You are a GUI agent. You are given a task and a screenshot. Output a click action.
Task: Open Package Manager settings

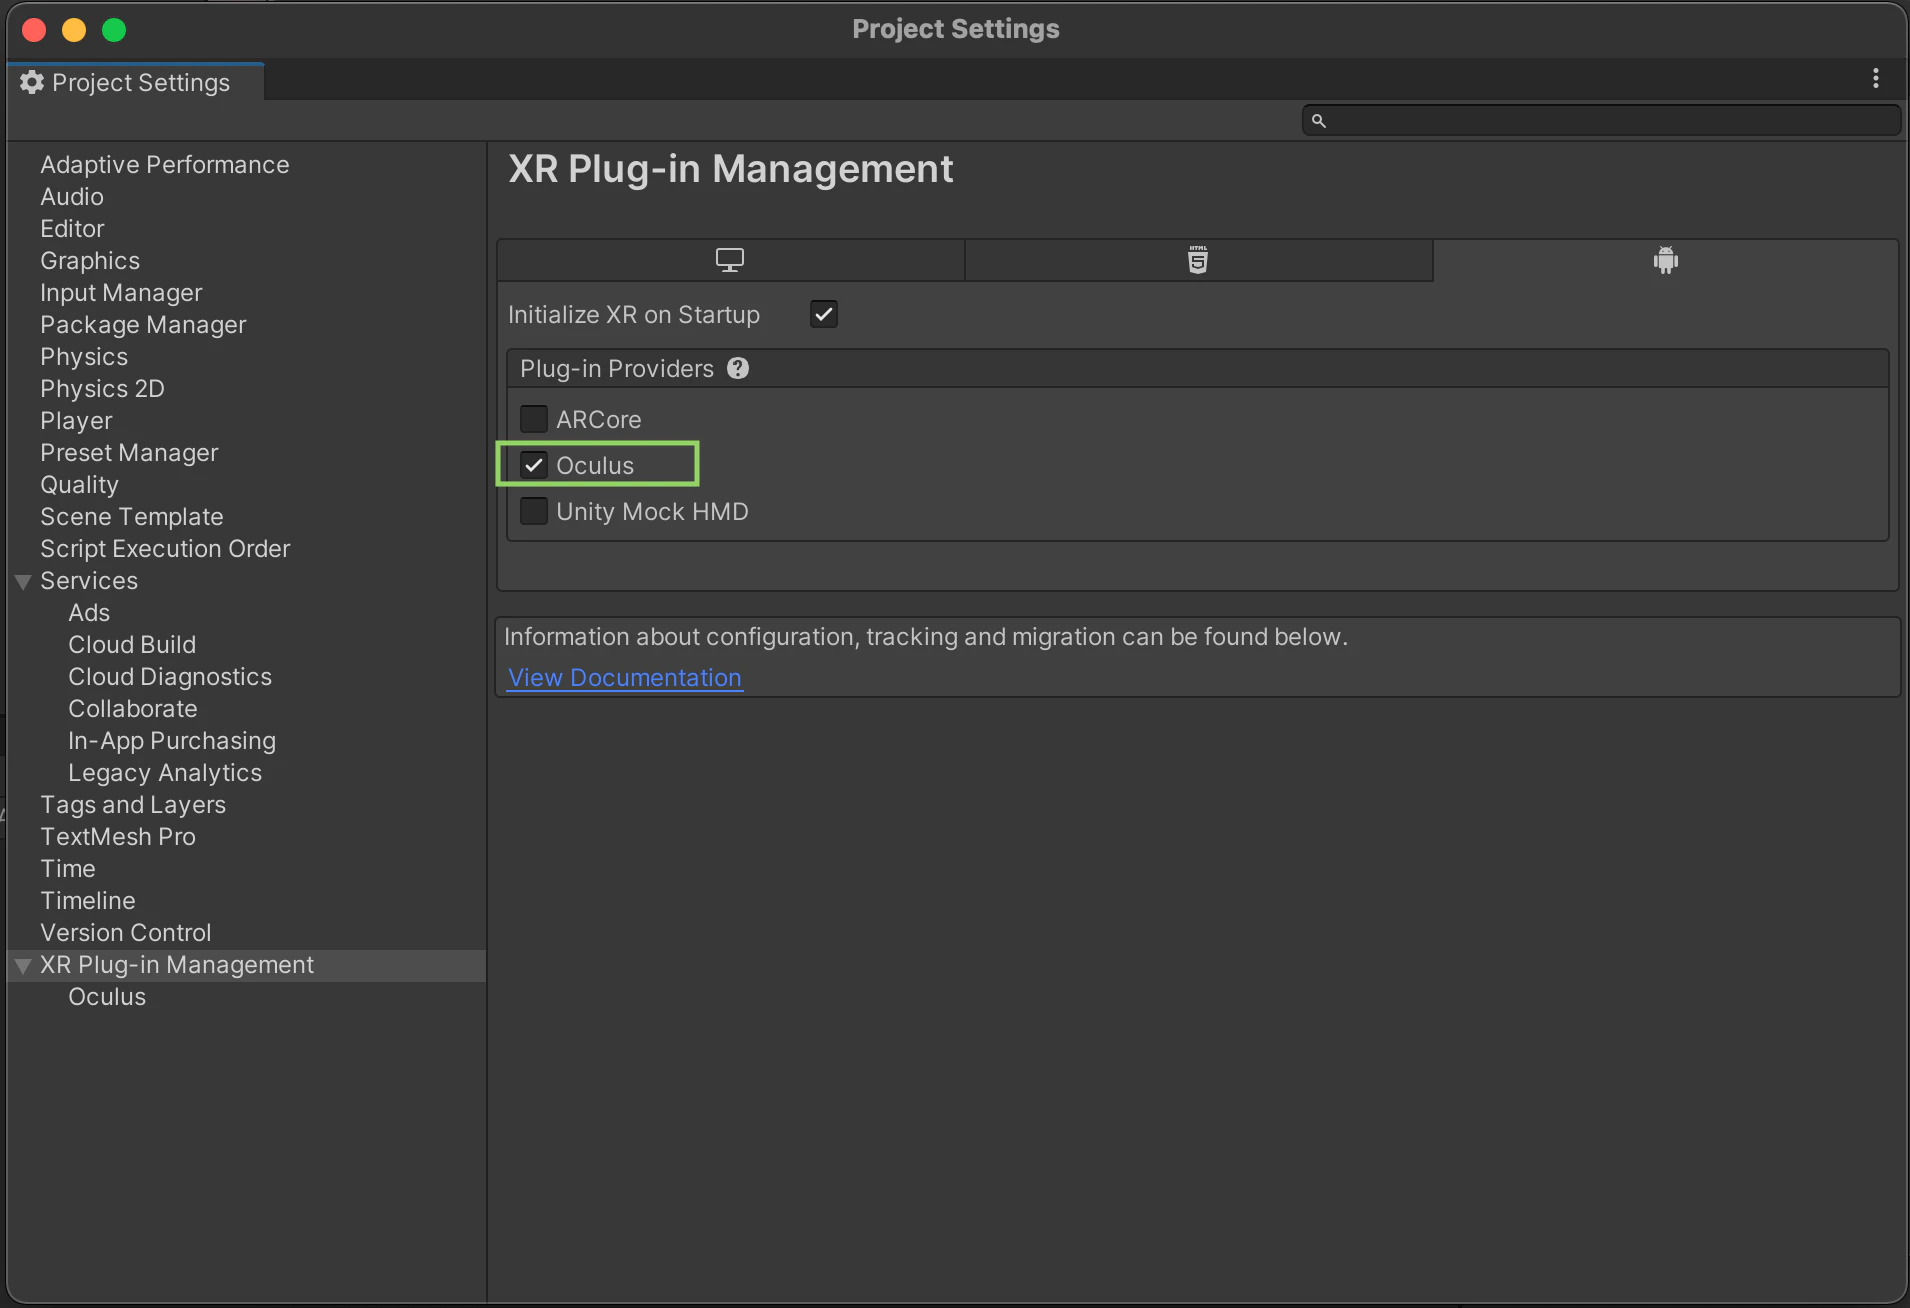(143, 324)
